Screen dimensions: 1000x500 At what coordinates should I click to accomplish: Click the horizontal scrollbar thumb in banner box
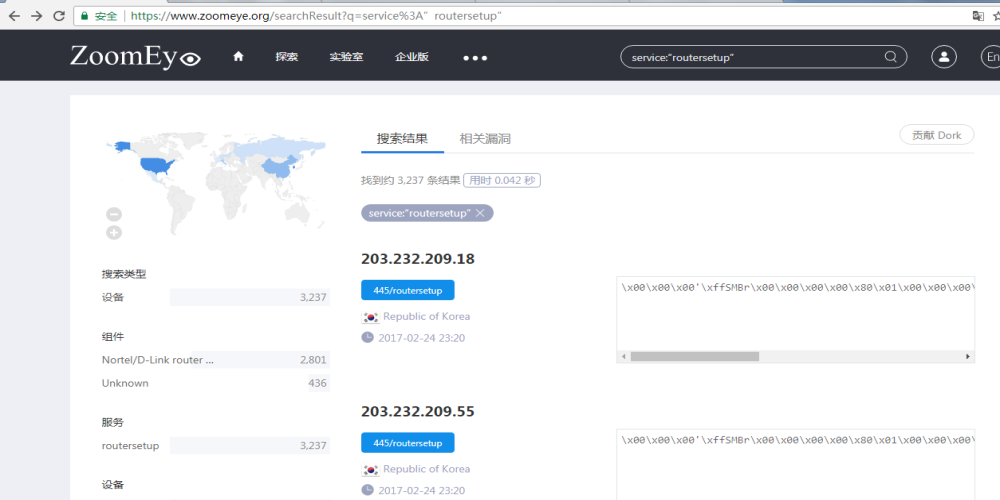695,357
